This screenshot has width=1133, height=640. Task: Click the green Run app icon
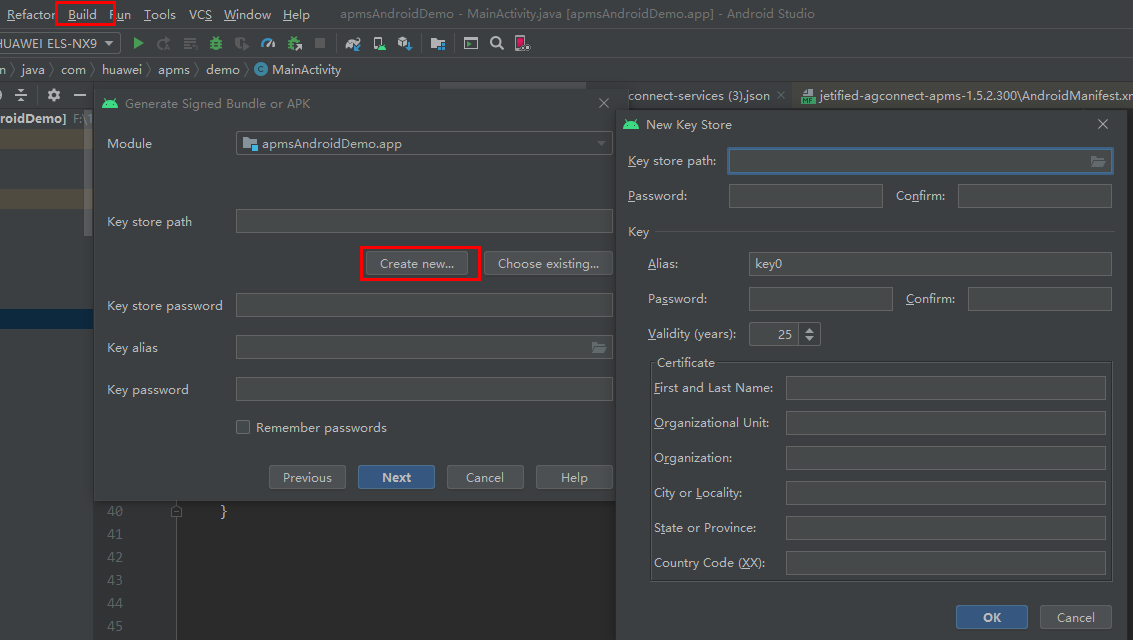tap(139, 43)
